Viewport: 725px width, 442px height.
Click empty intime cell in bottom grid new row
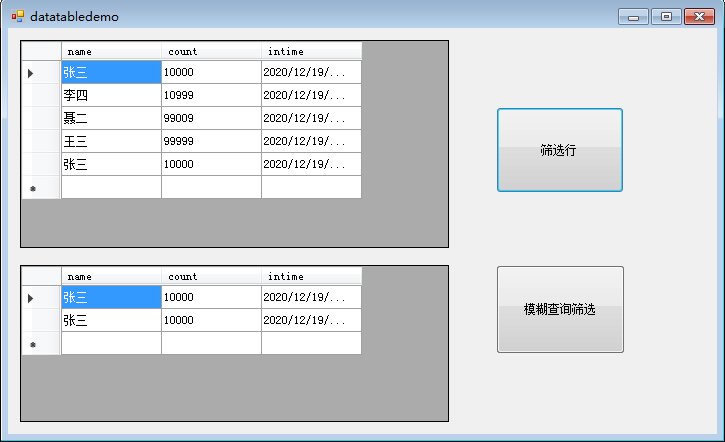click(x=311, y=344)
